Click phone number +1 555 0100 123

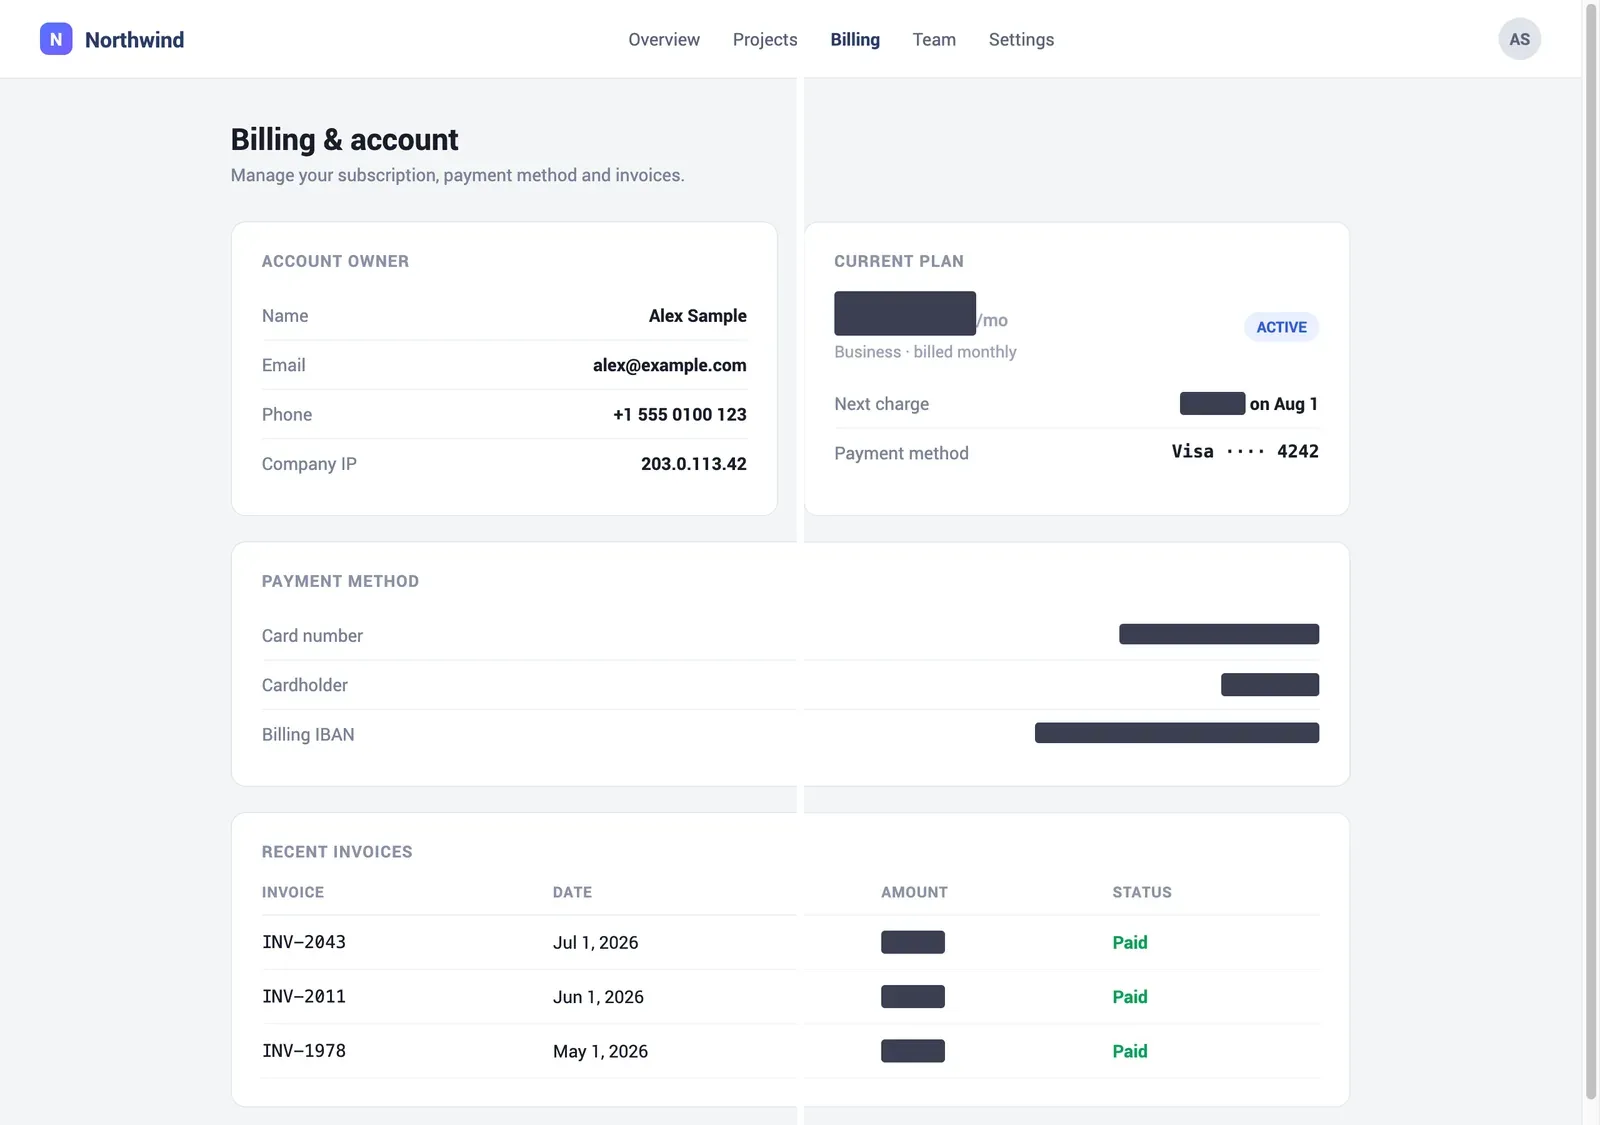[x=679, y=414]
